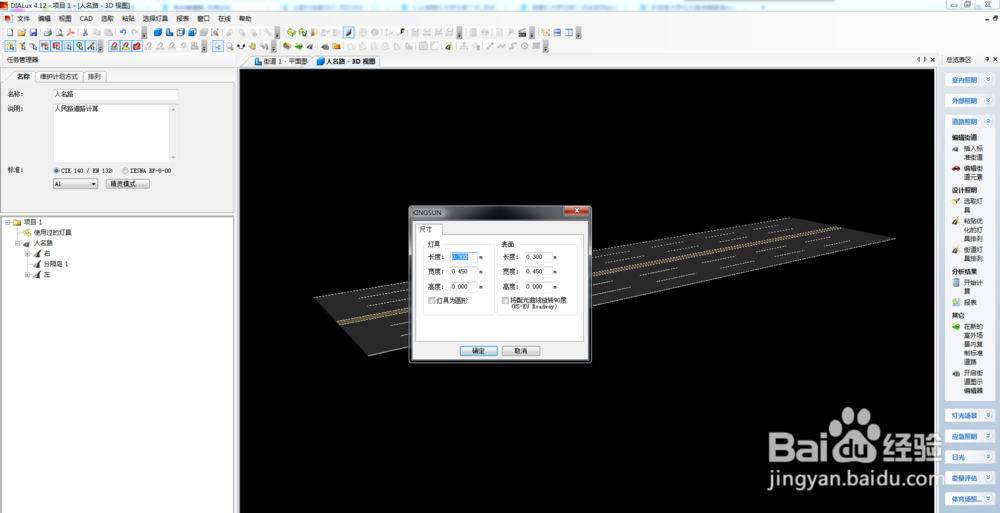Click the Cut scissors toolbar icon
This screenshot has width=1000, height=513.
click(85, 33)
